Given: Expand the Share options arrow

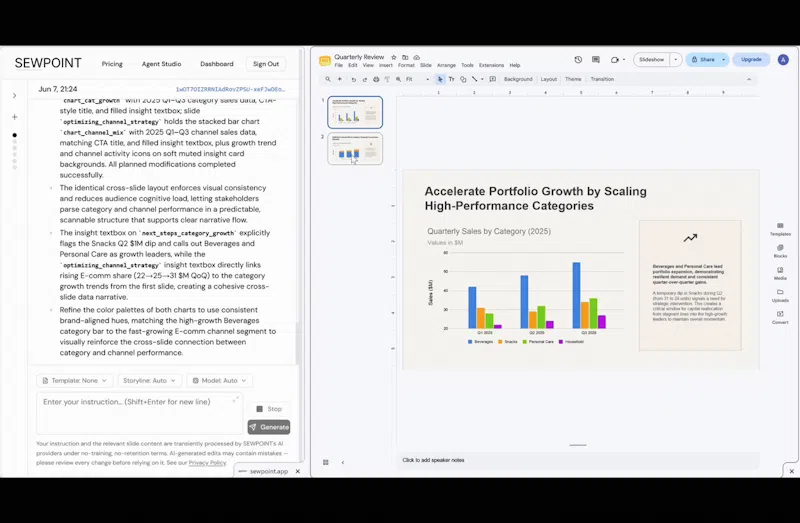Looking at the screenshot, I should point(723,60).
